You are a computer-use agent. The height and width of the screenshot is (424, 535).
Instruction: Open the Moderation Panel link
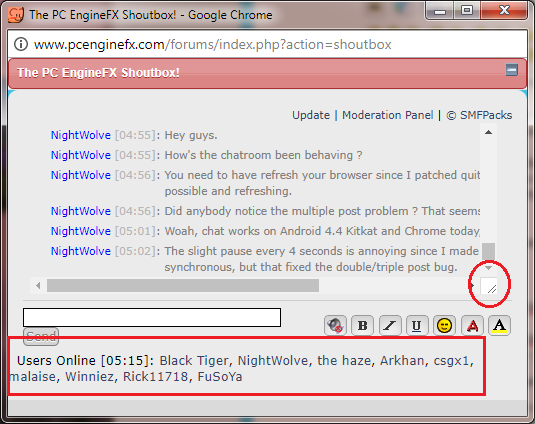[388, 115]
